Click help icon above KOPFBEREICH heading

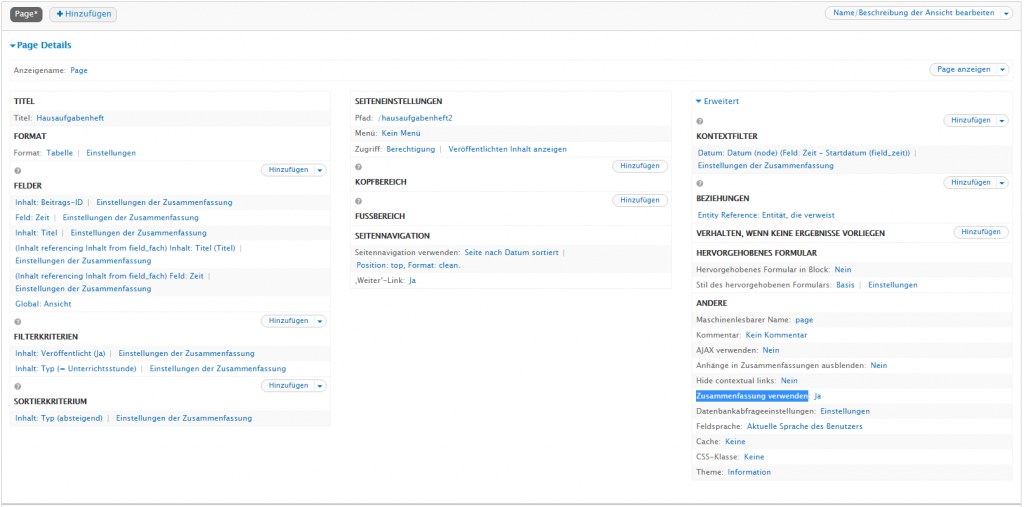(359, 167)
